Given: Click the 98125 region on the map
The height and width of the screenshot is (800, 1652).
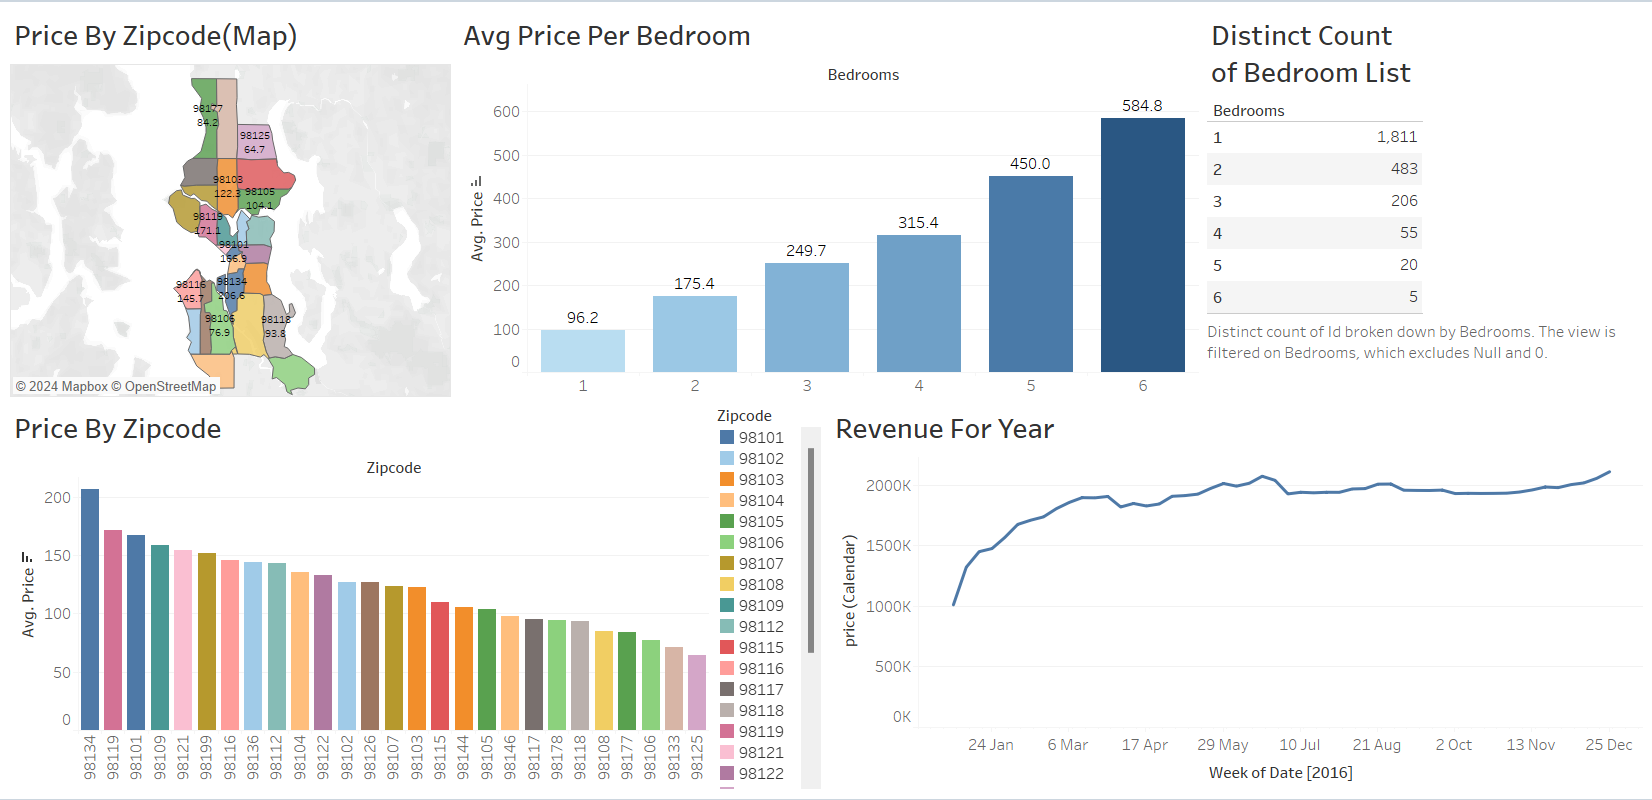Looking at the screenshot, I should 257,142.
